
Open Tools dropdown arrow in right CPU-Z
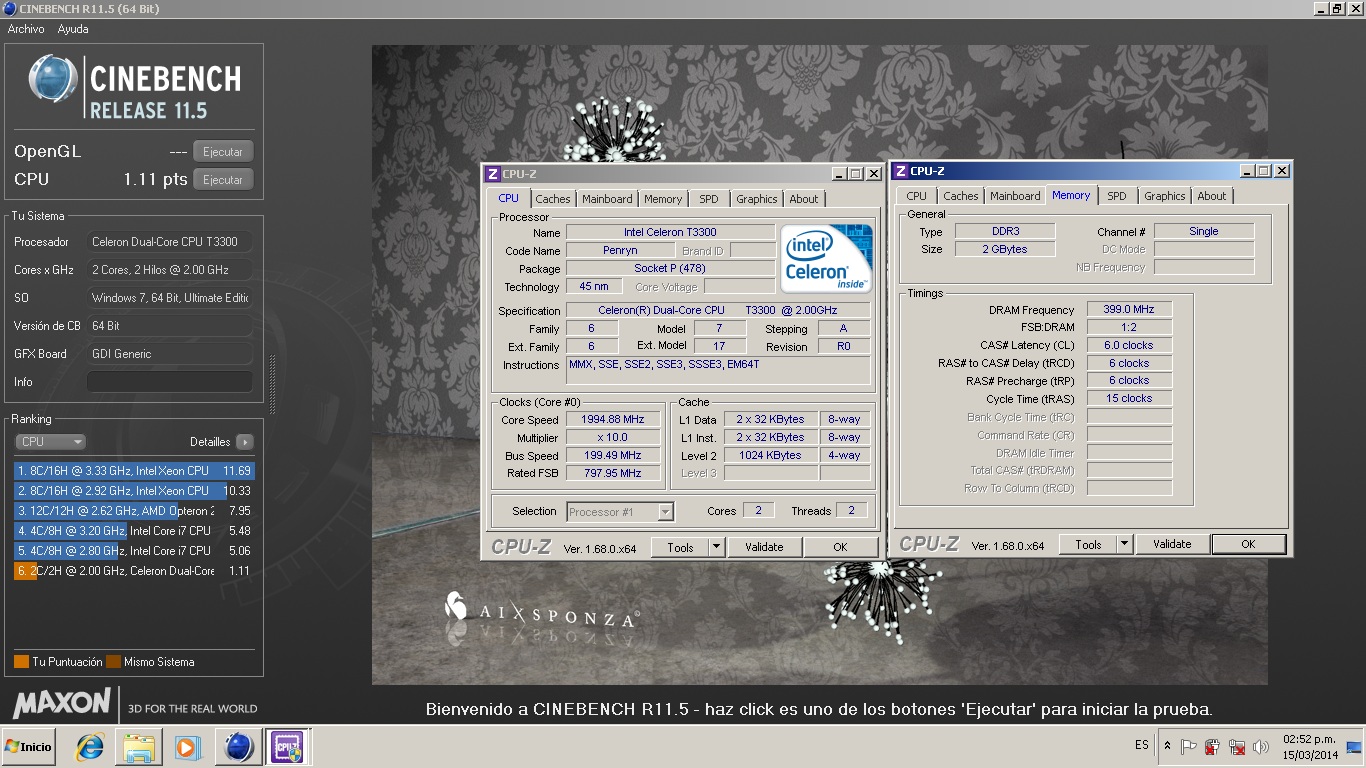click(x=1124, y=544)
